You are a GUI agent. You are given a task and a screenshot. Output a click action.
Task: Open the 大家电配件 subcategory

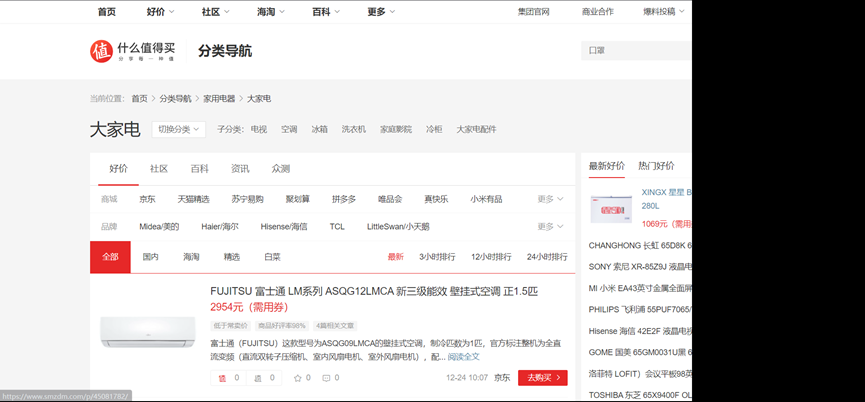click(x=476, y=130)
